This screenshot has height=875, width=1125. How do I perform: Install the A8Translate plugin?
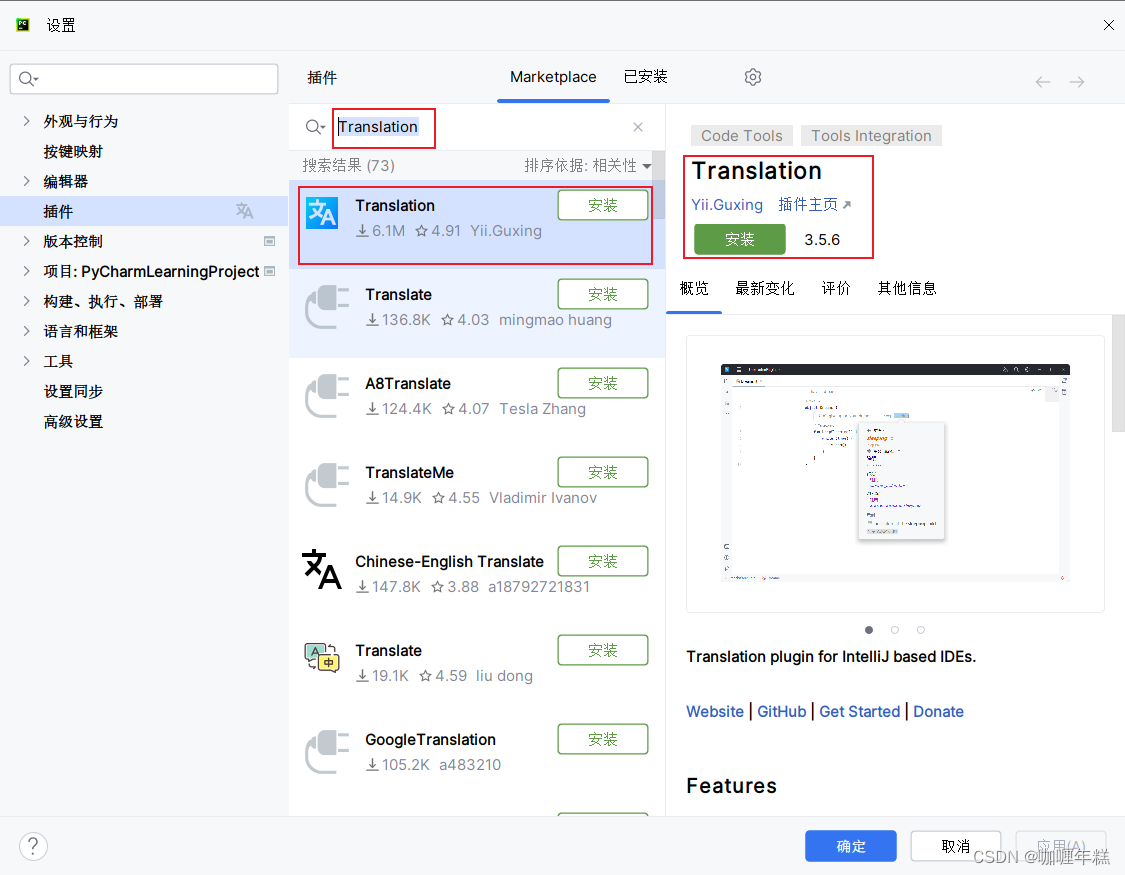point(603,383)
